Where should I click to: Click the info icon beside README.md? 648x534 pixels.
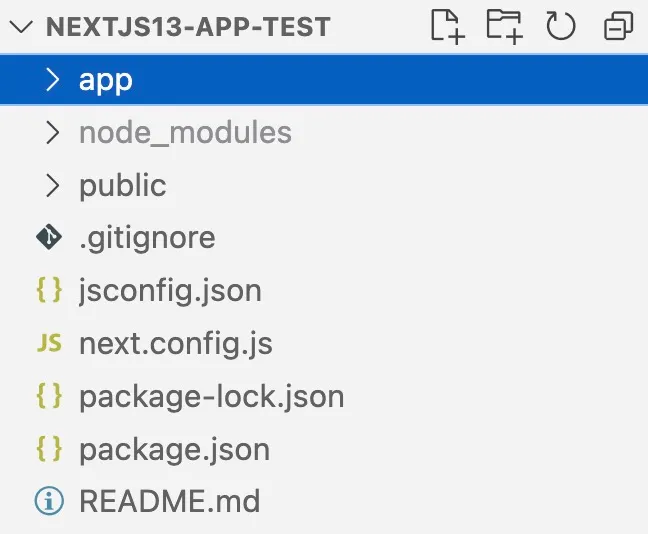[49, 501]
